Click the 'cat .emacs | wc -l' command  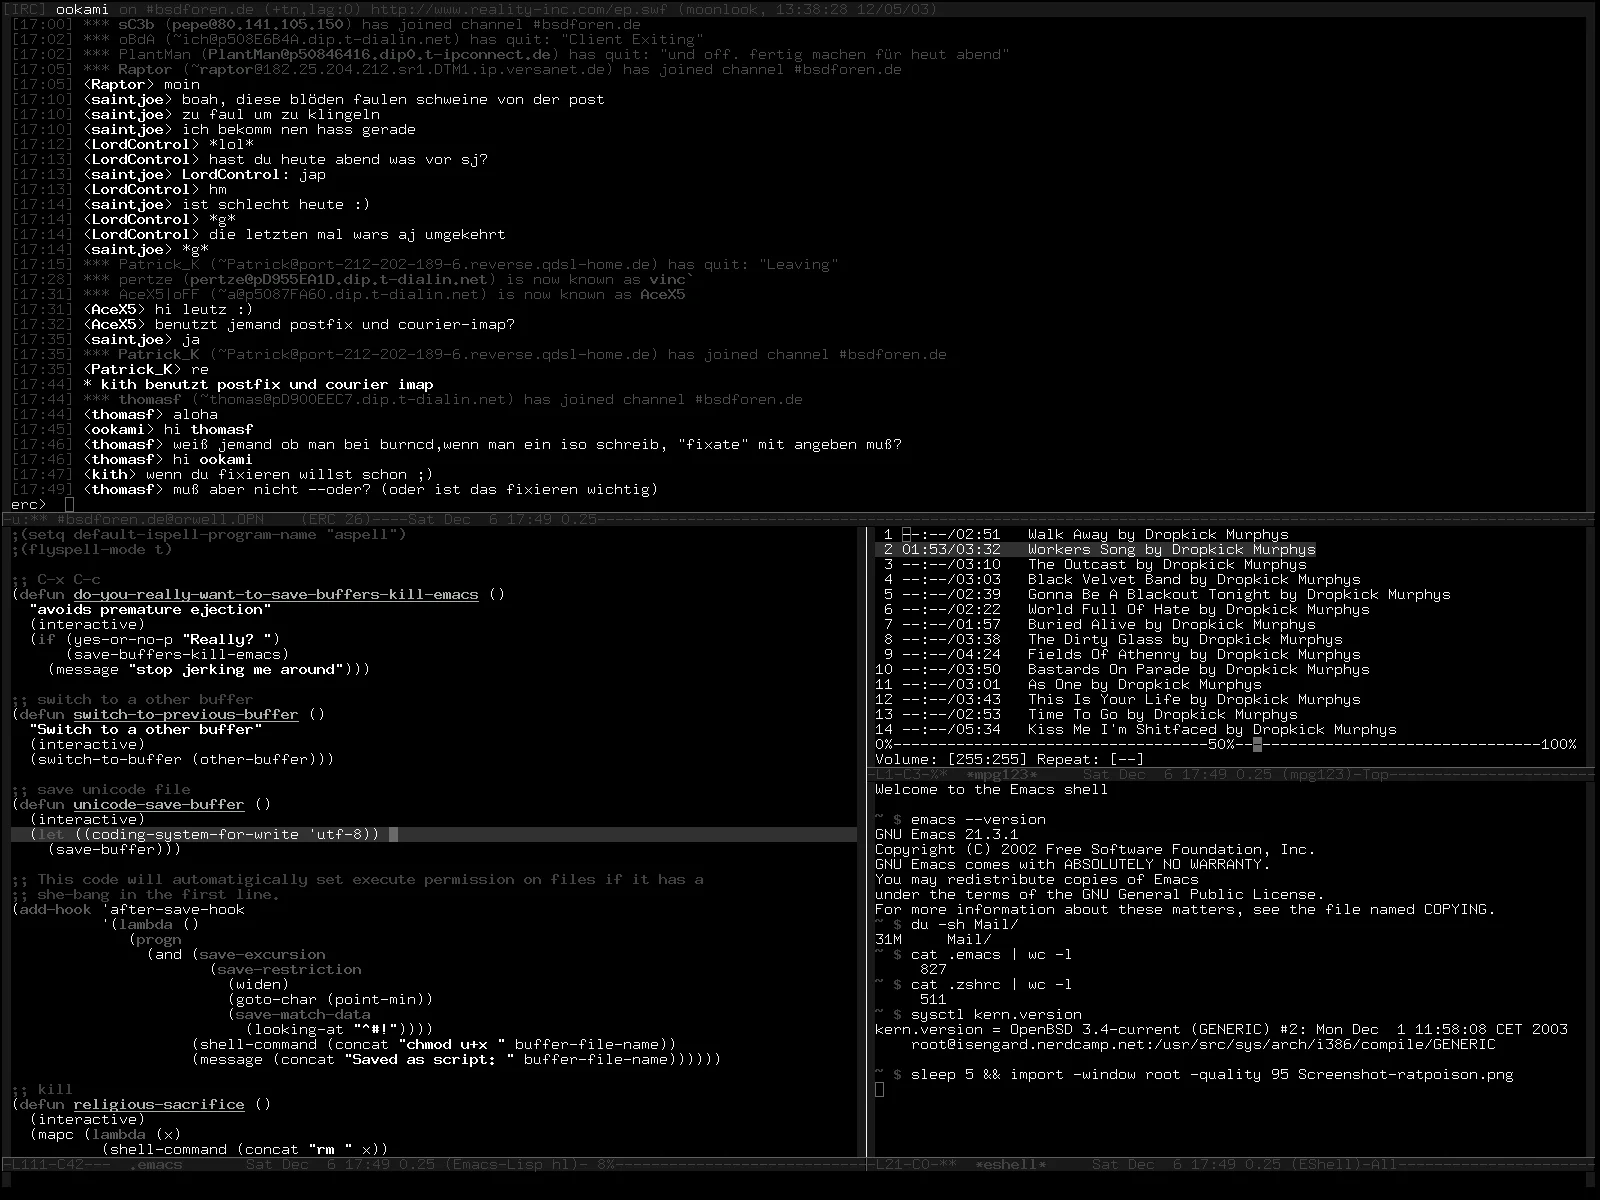click(x=991, y=954)
